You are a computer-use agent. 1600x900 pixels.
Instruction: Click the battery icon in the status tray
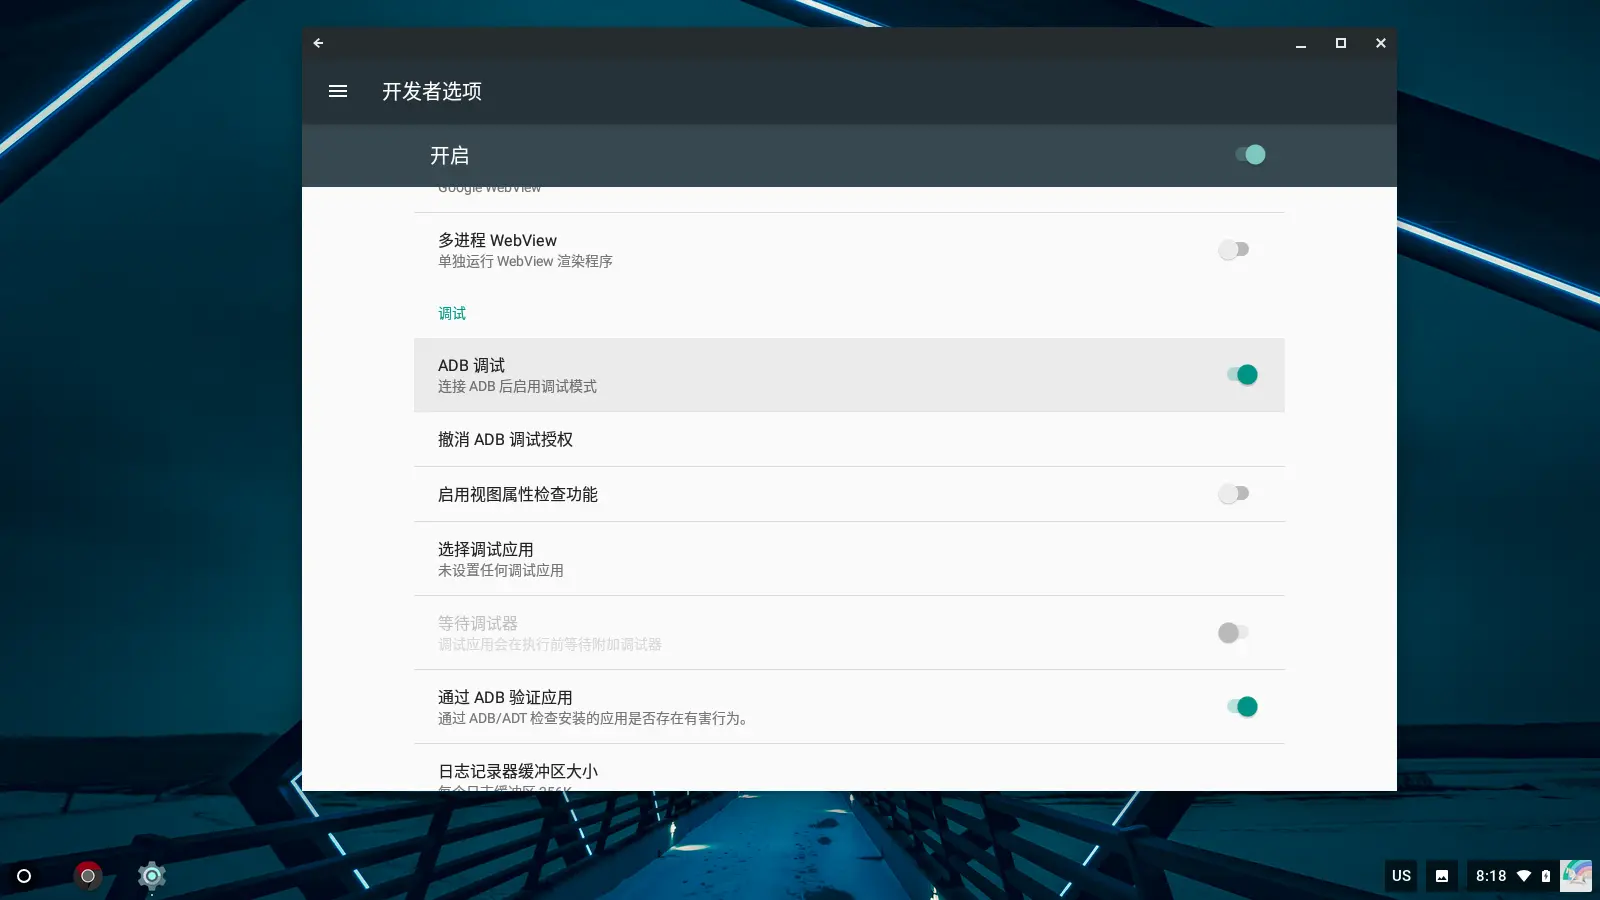point(1545,875)
